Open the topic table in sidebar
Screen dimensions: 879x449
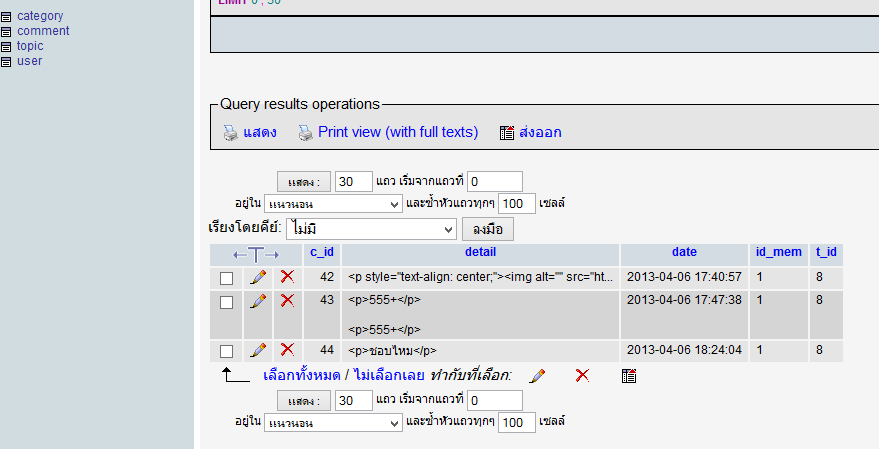[x=30, y=46]
